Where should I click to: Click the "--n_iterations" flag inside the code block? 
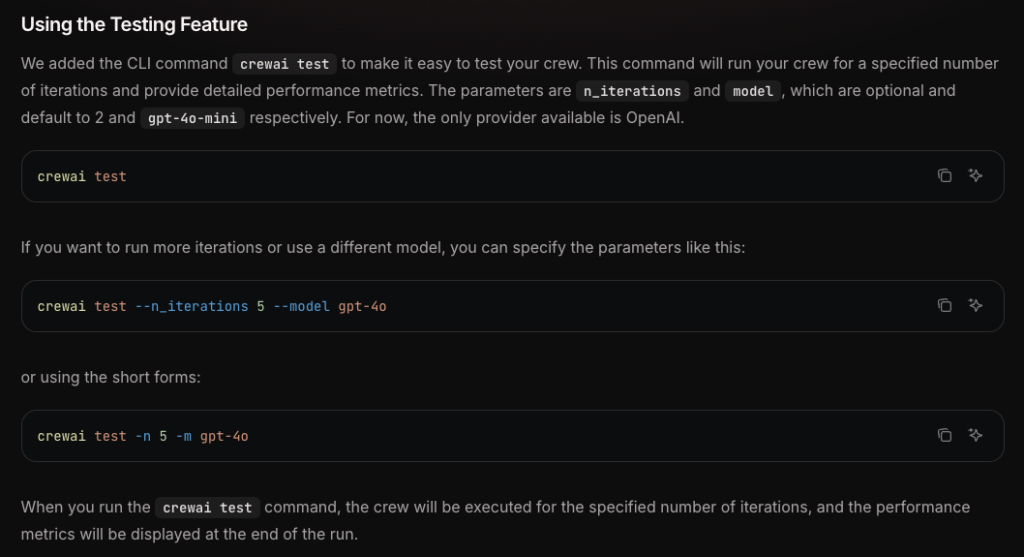(x=191, y=306)
